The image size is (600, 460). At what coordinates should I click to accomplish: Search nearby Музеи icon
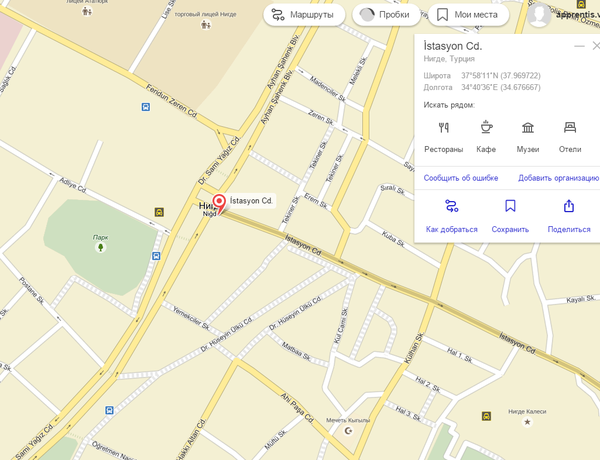(528, 127)
